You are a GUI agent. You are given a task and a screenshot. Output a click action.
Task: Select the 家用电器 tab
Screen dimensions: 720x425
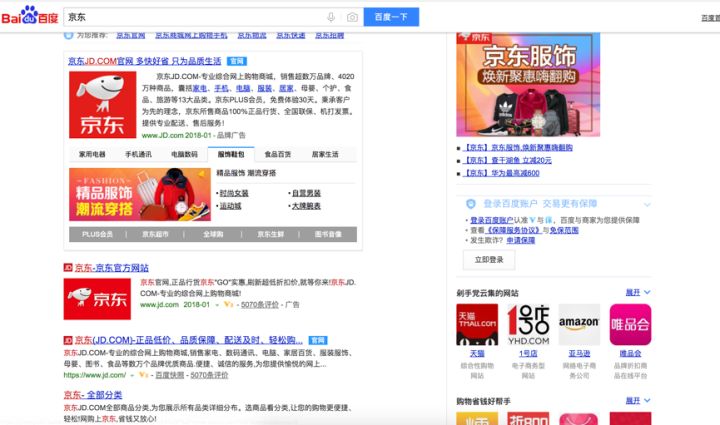pyautogui.click(x=92, y=154)
